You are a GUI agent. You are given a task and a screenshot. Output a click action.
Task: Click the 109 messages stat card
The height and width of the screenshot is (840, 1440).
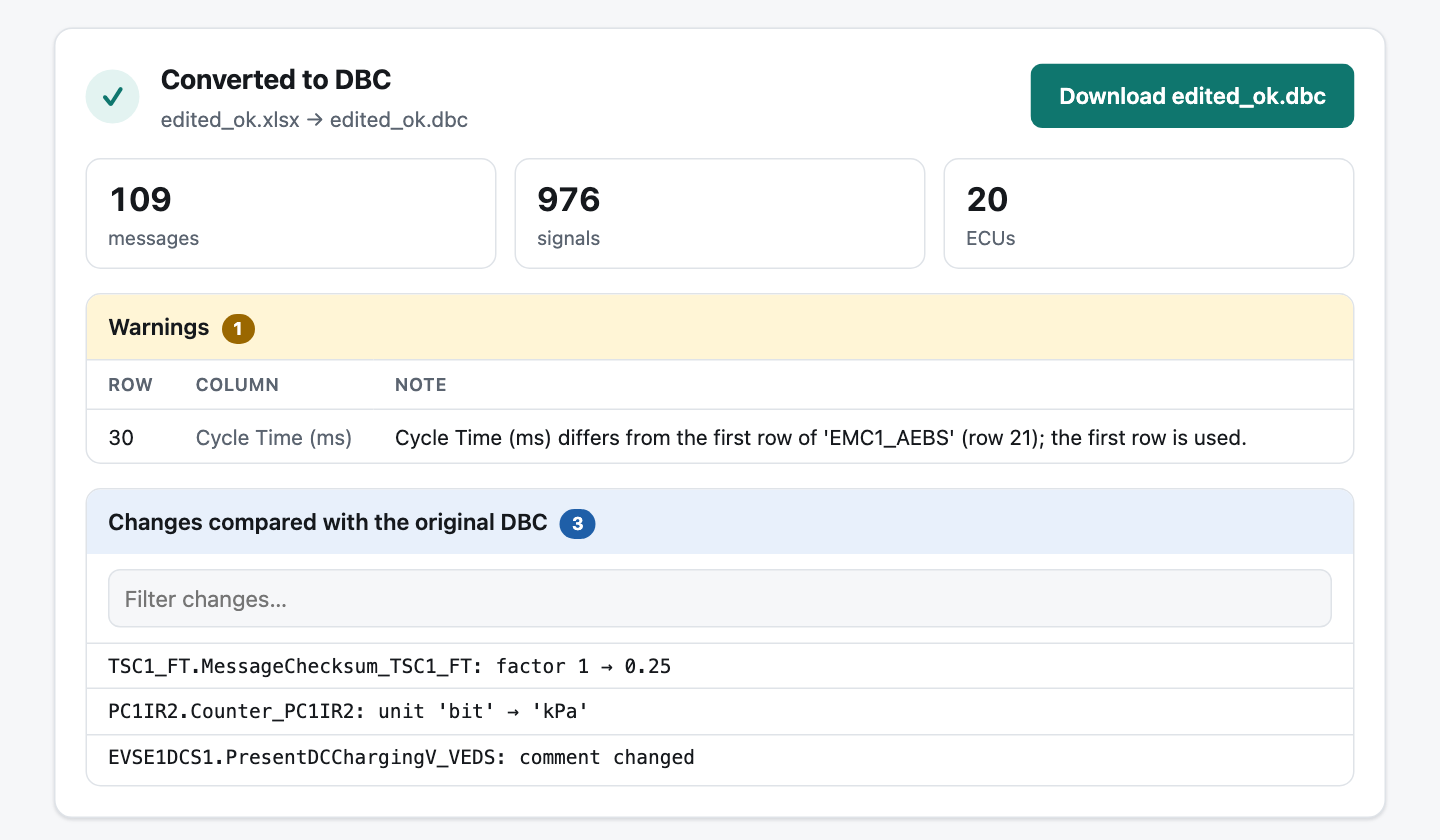click(x=291, y=213)
